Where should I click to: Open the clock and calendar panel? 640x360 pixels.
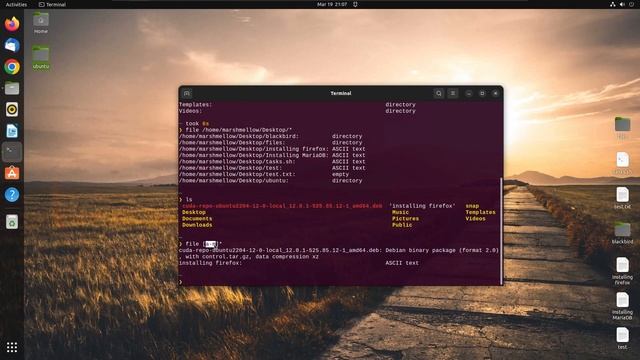pos(332,4)
